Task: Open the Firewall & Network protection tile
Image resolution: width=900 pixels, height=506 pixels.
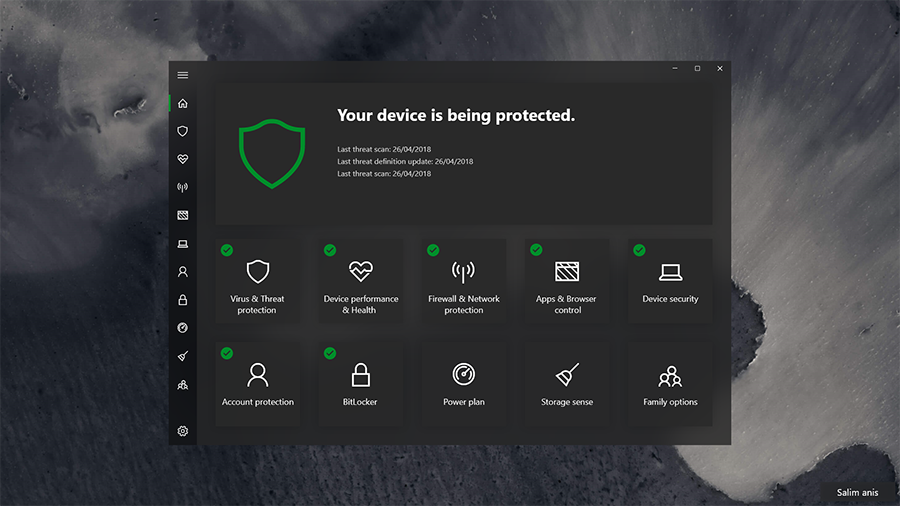Action: (464, 281)
